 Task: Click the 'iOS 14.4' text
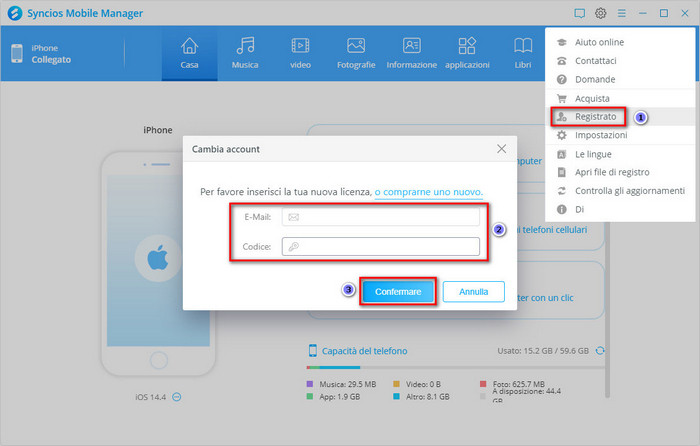pyautogui.click(x=150, y=397)
